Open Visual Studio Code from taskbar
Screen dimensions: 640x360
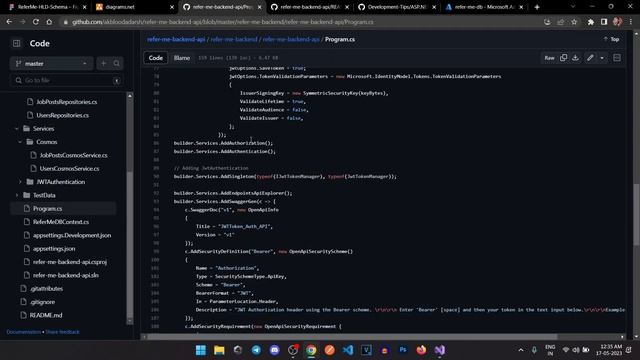[x=348, y=350]
